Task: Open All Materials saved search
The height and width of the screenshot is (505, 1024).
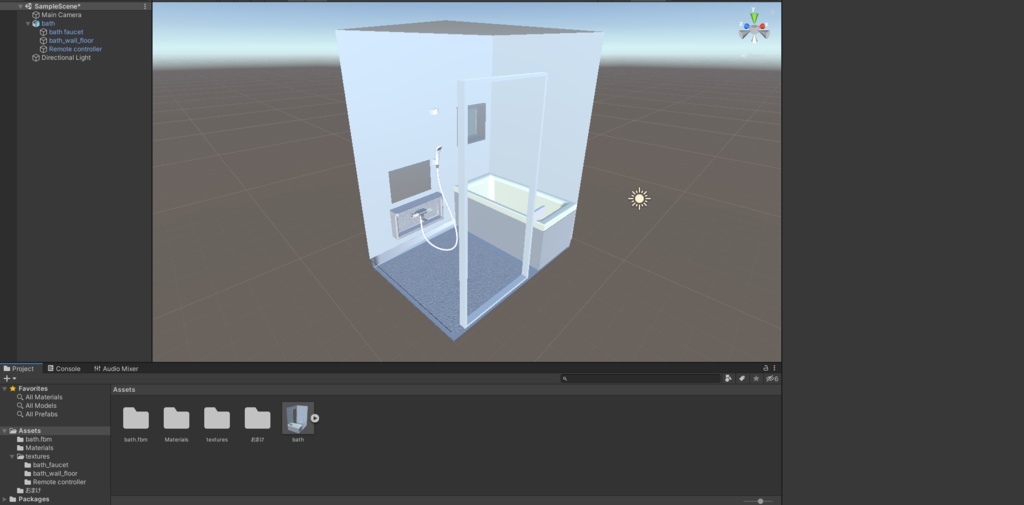Action: [44, 397]
